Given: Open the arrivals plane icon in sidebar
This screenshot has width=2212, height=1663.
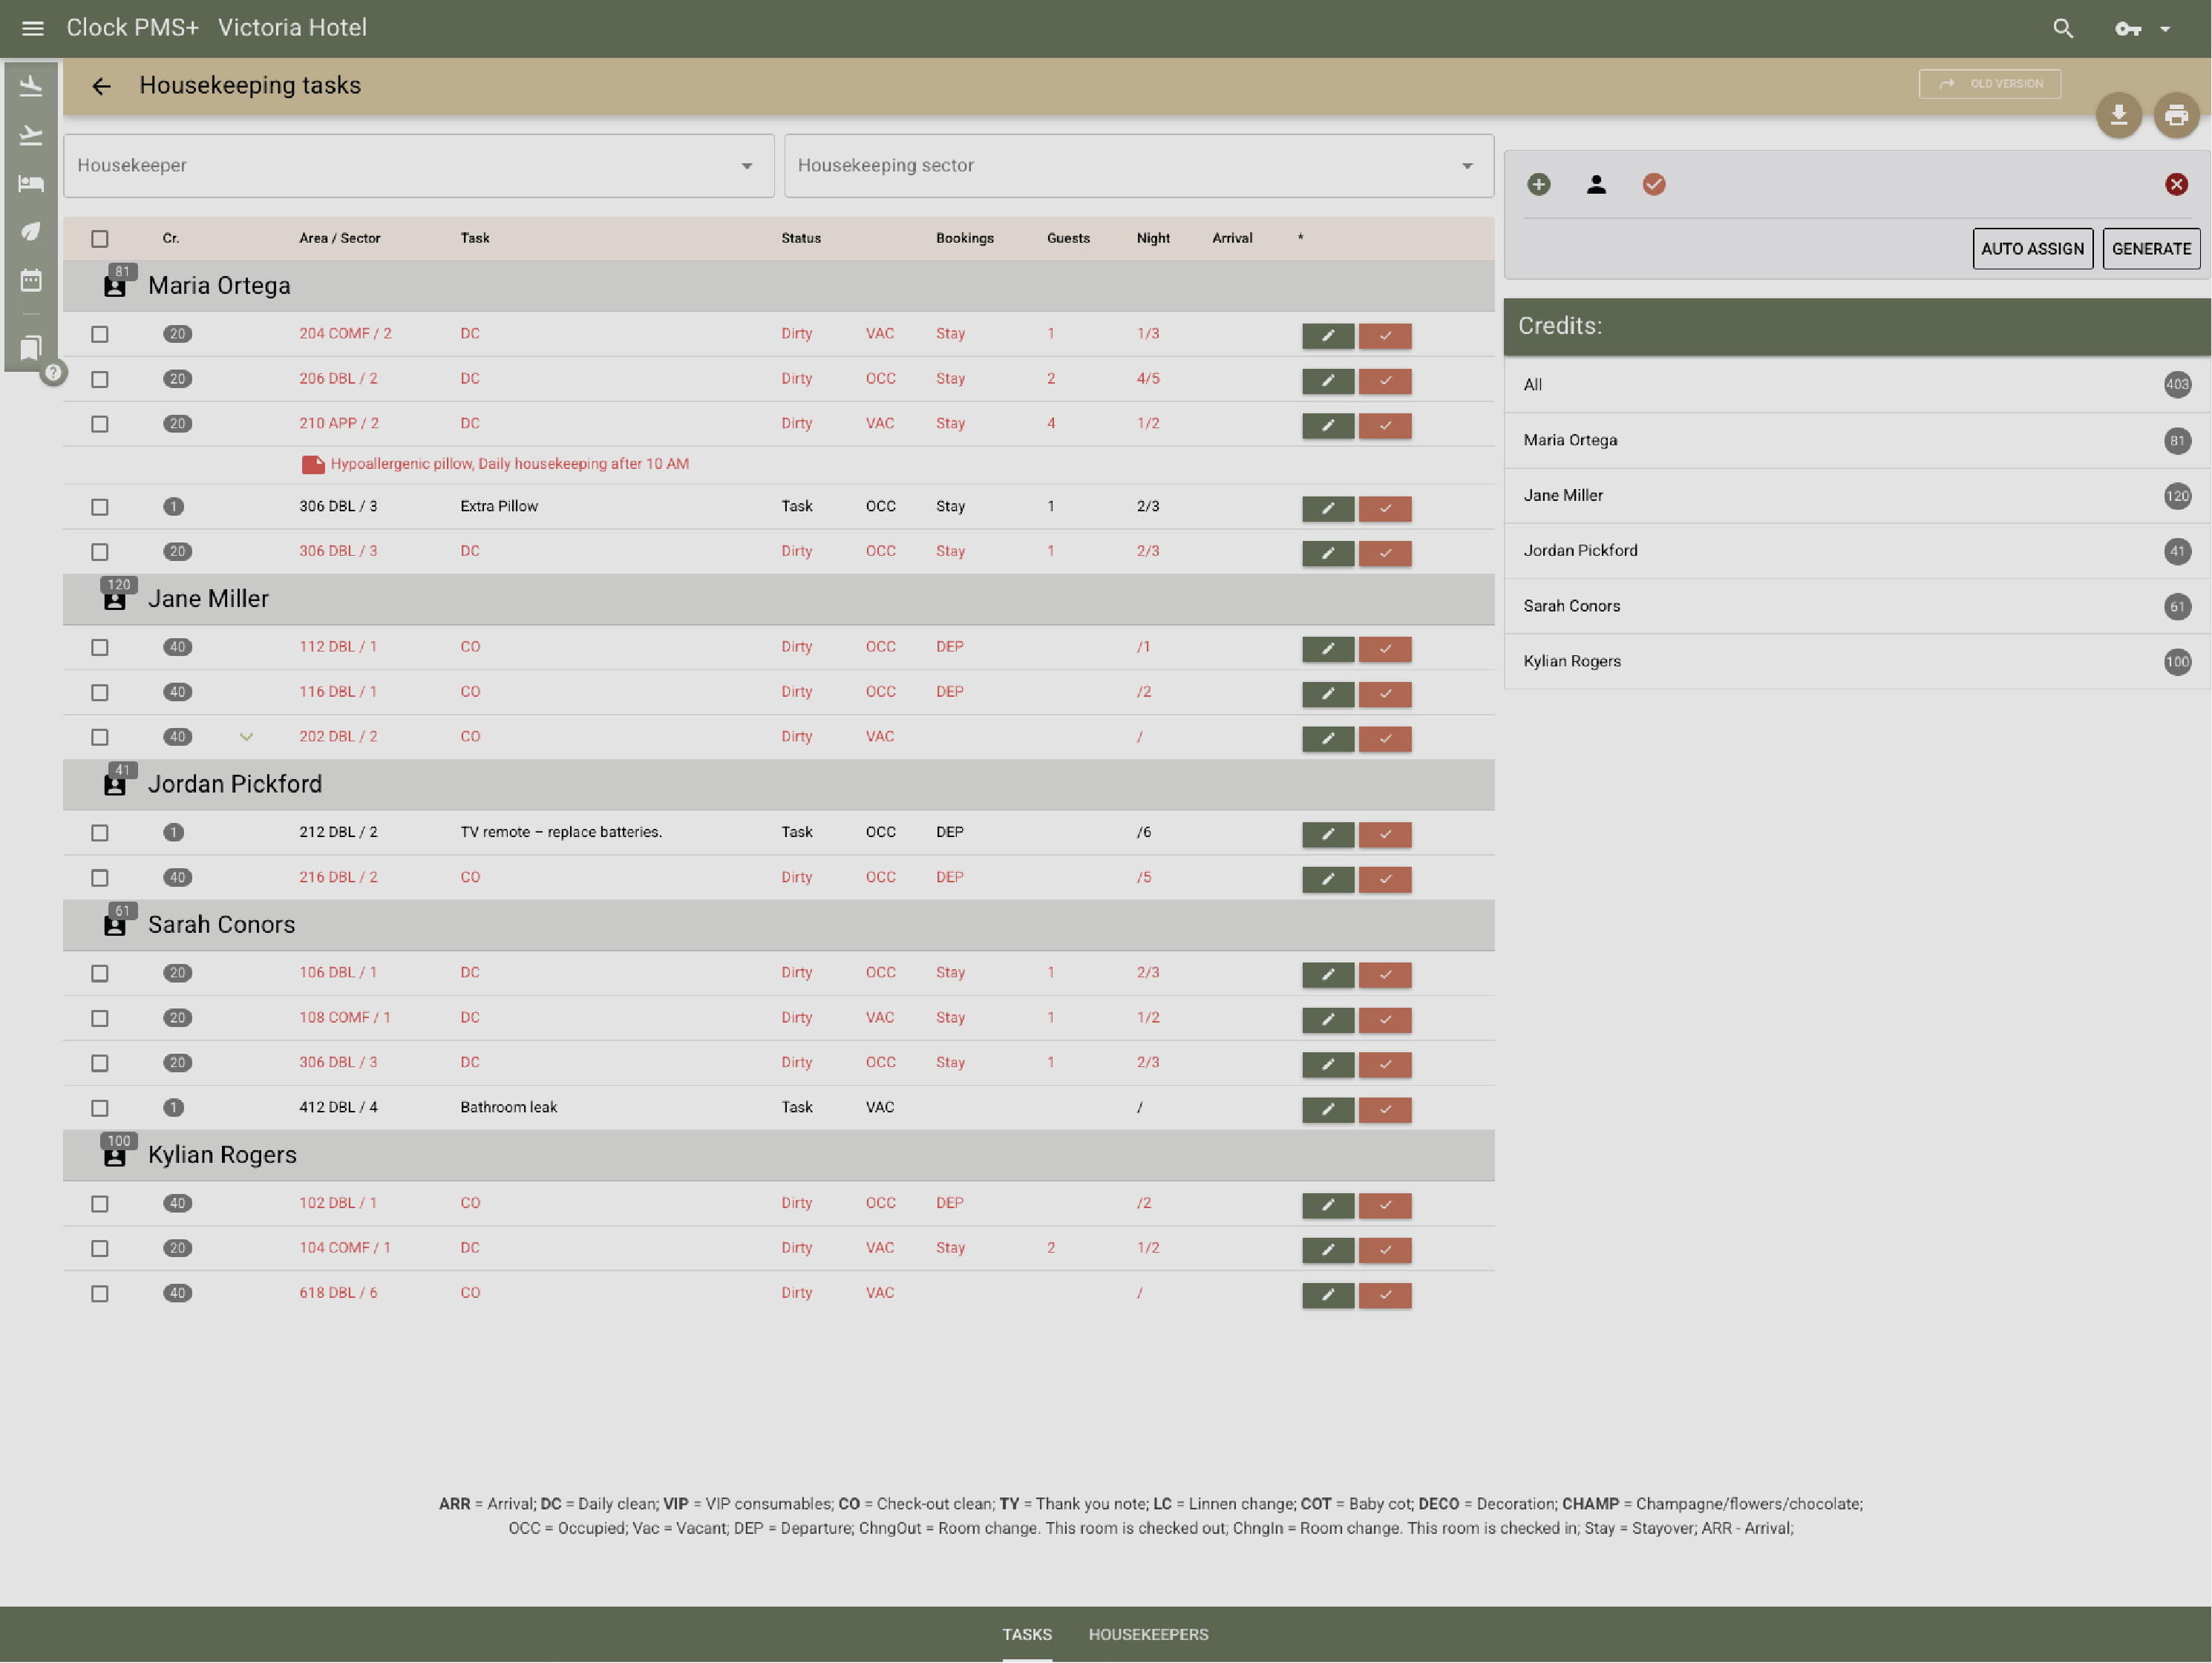Looking at the screenshot, I should (31, 86).
